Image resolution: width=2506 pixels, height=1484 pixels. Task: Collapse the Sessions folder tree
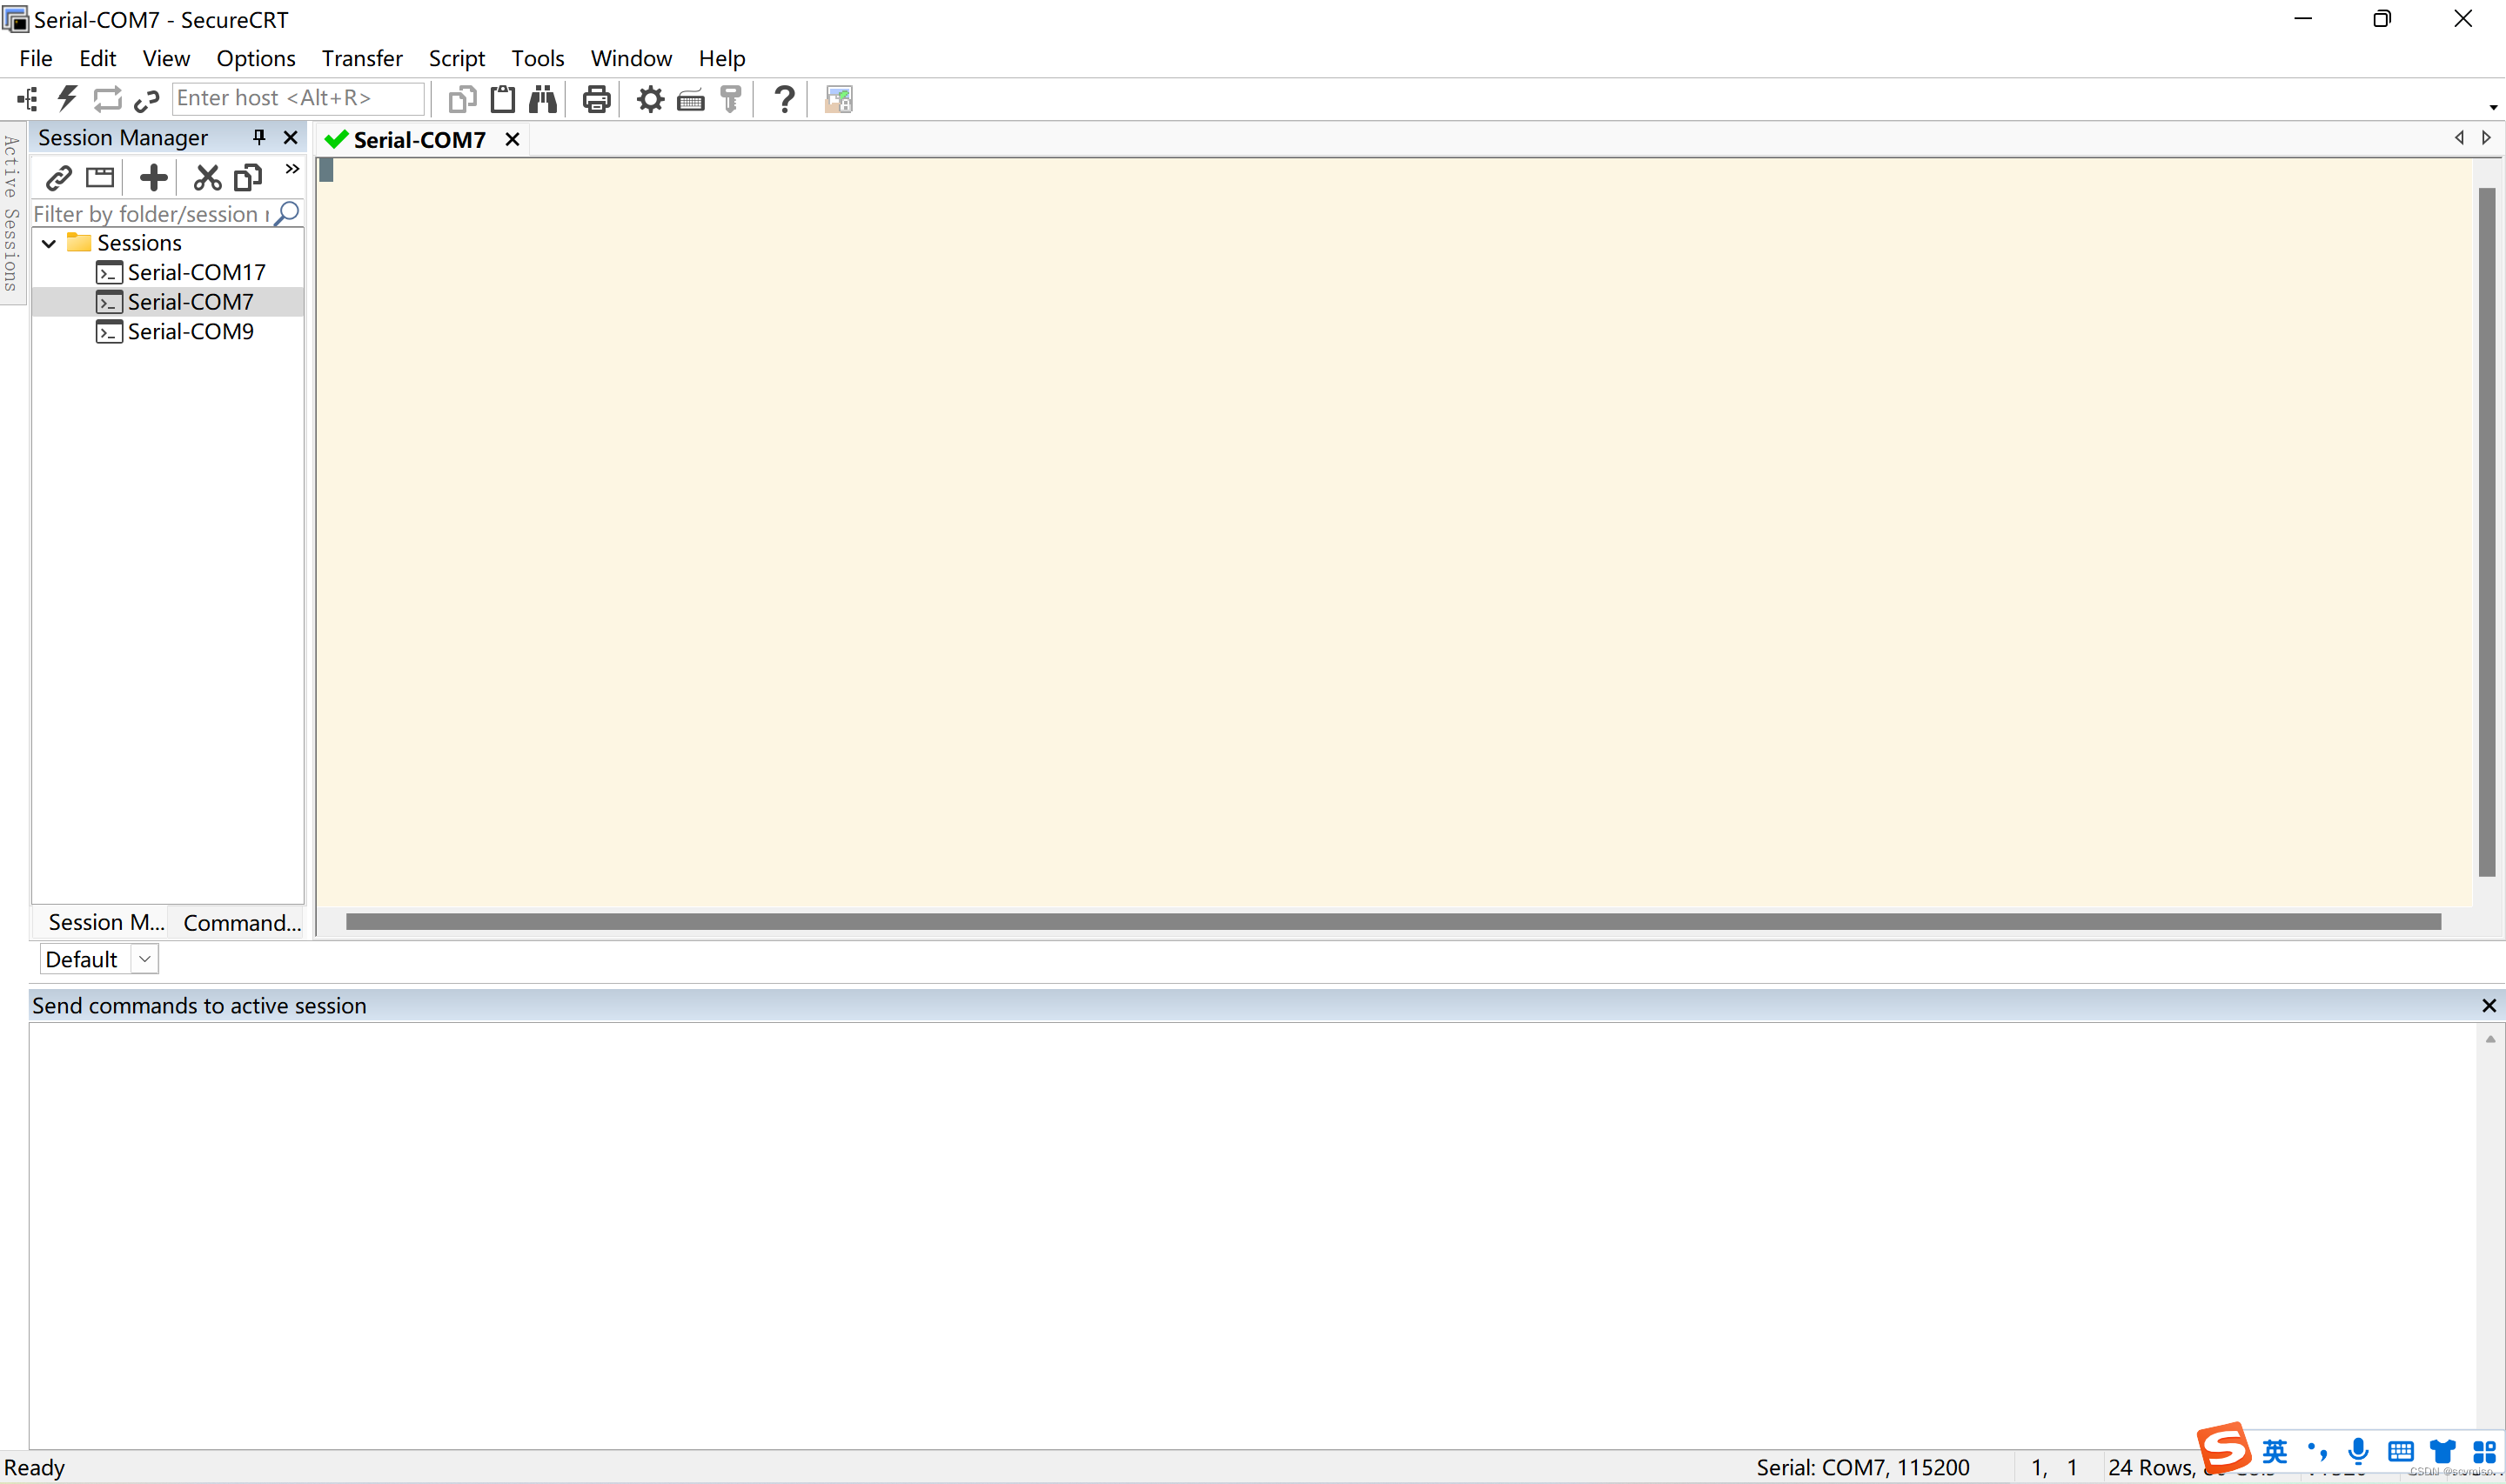coord(48,243)
